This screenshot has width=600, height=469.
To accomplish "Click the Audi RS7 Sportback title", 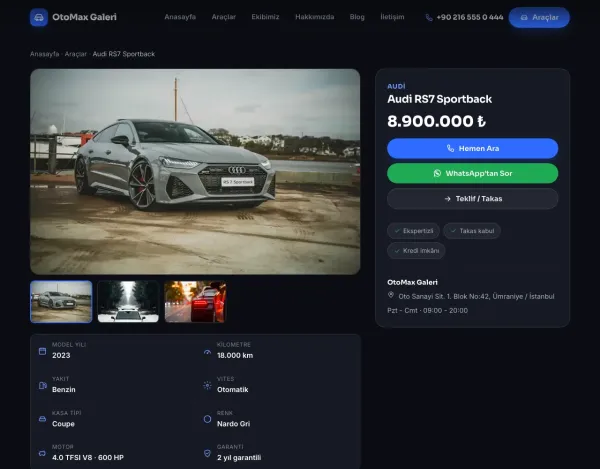I will coord(439,99).
